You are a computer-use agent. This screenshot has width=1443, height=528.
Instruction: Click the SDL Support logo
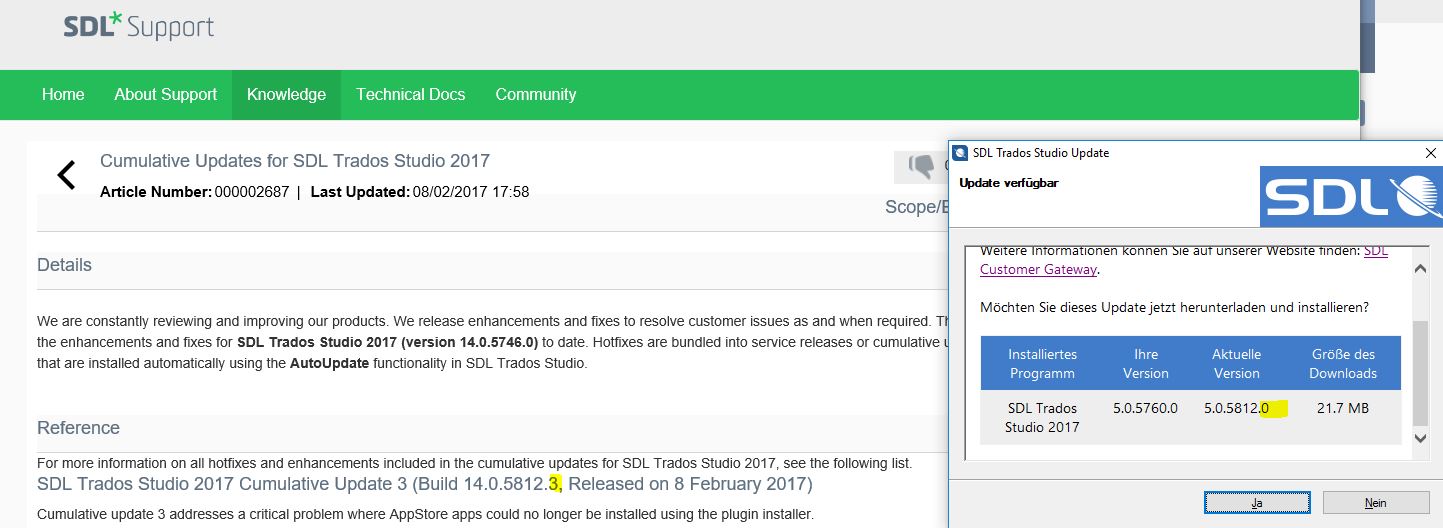pyautogui.click(x=138, y=26)
